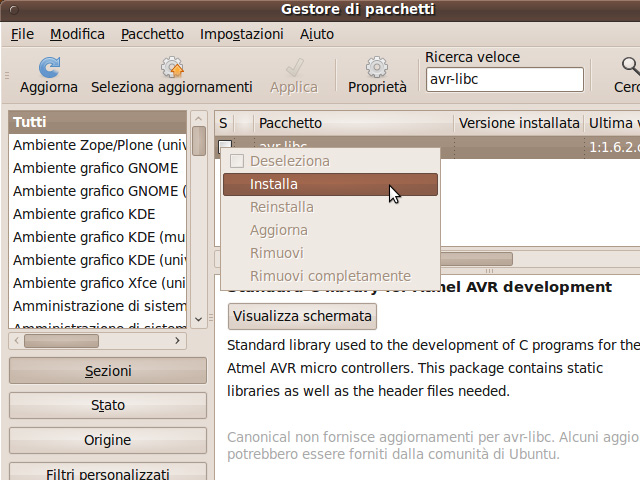Click category list scroll down arrow
The image size is (640, 480).
click(x=199, y=319)
